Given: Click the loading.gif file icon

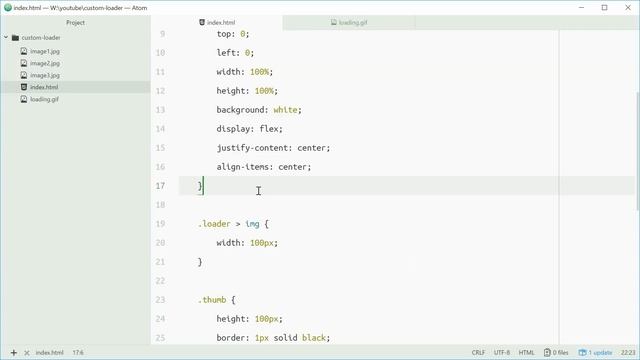Looking at the screenshot, I should tap(24, 99).
